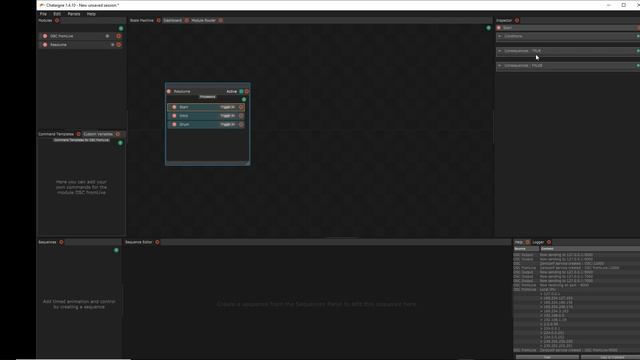Viewport: 640px width, 360px height.
Task: Trigger the Intro processor
Action: [x=227, y=116]
